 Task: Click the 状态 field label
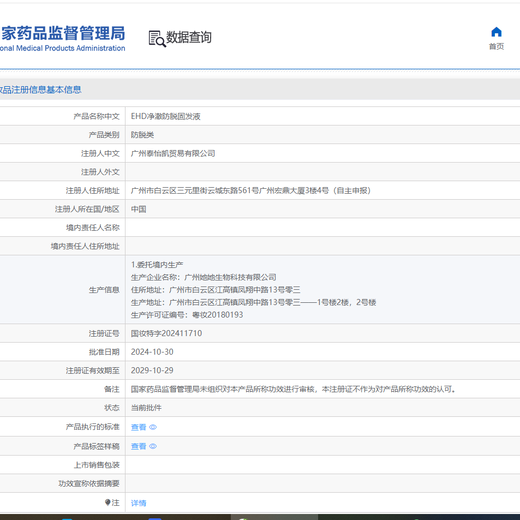[x=112, y=408]
